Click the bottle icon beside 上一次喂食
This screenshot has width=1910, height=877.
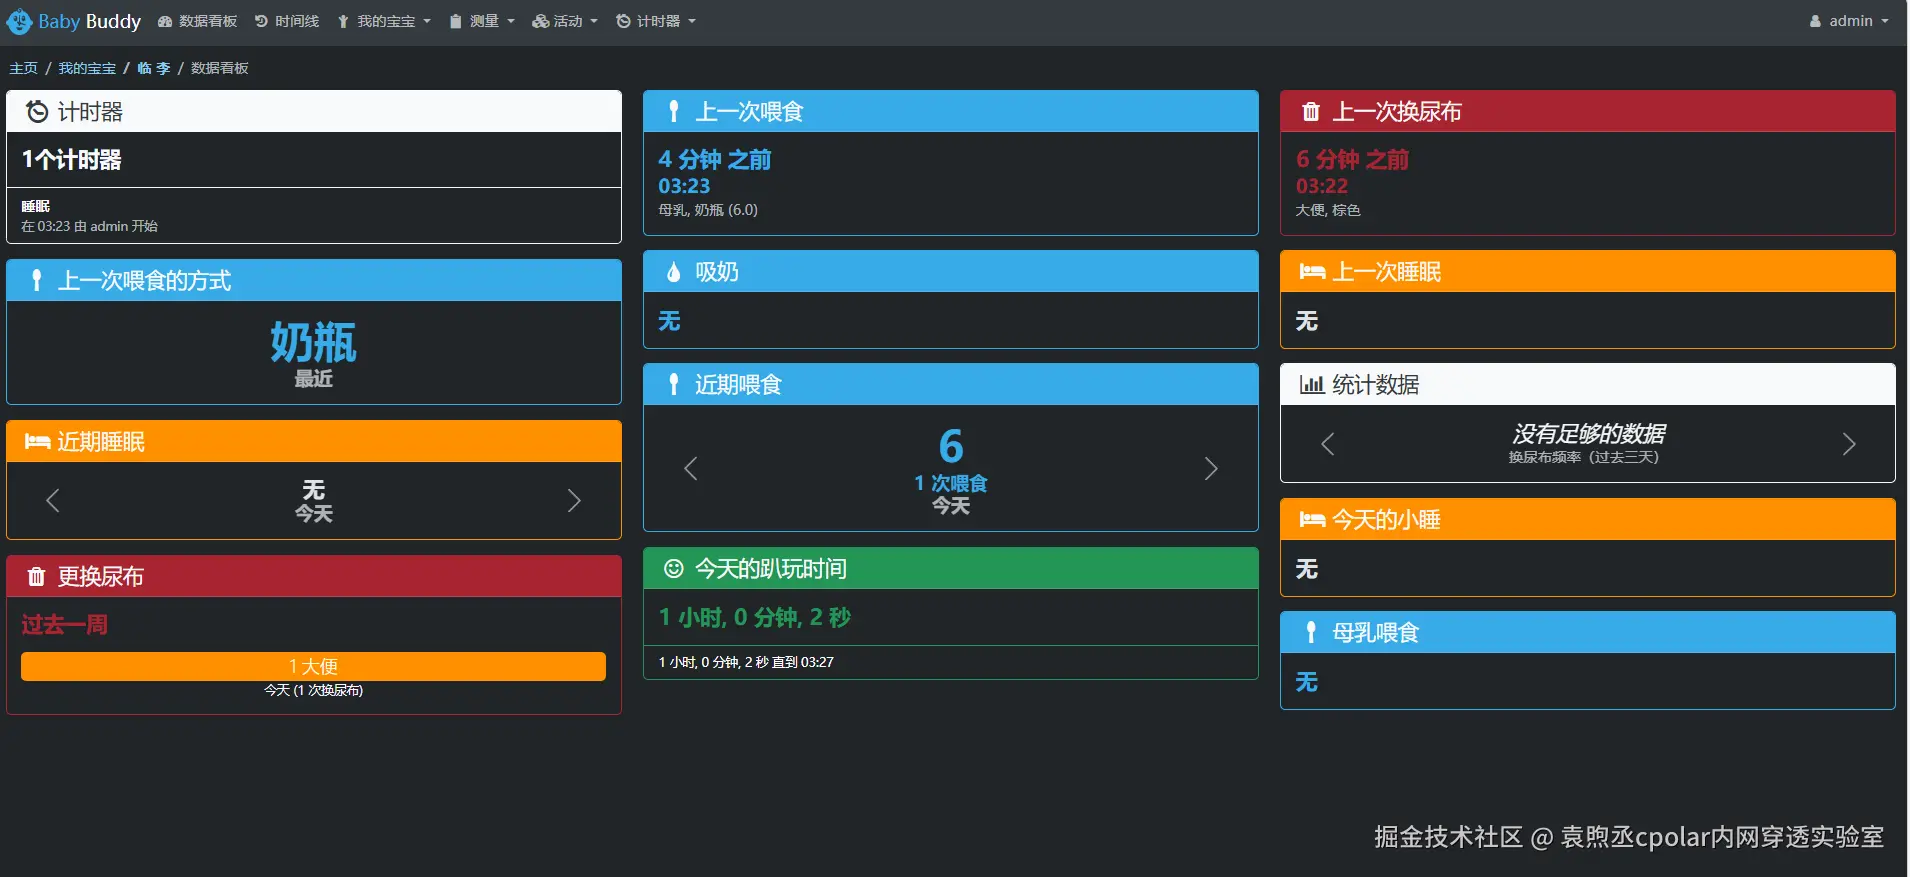coord(674,112)
